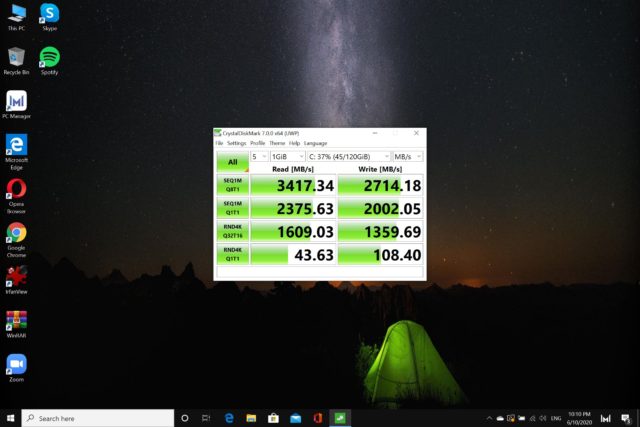Open Microsoft Edge desktop shortcut
Image resolution: width=640 pixels, height=427 pixels.
pos(16,152)
